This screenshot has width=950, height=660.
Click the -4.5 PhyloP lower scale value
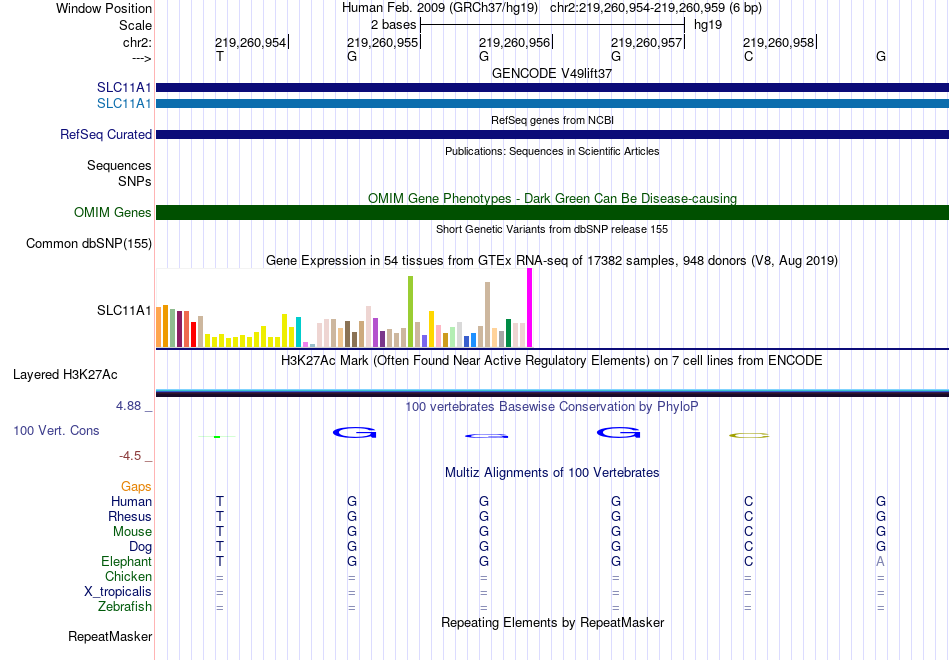[130, 456]
